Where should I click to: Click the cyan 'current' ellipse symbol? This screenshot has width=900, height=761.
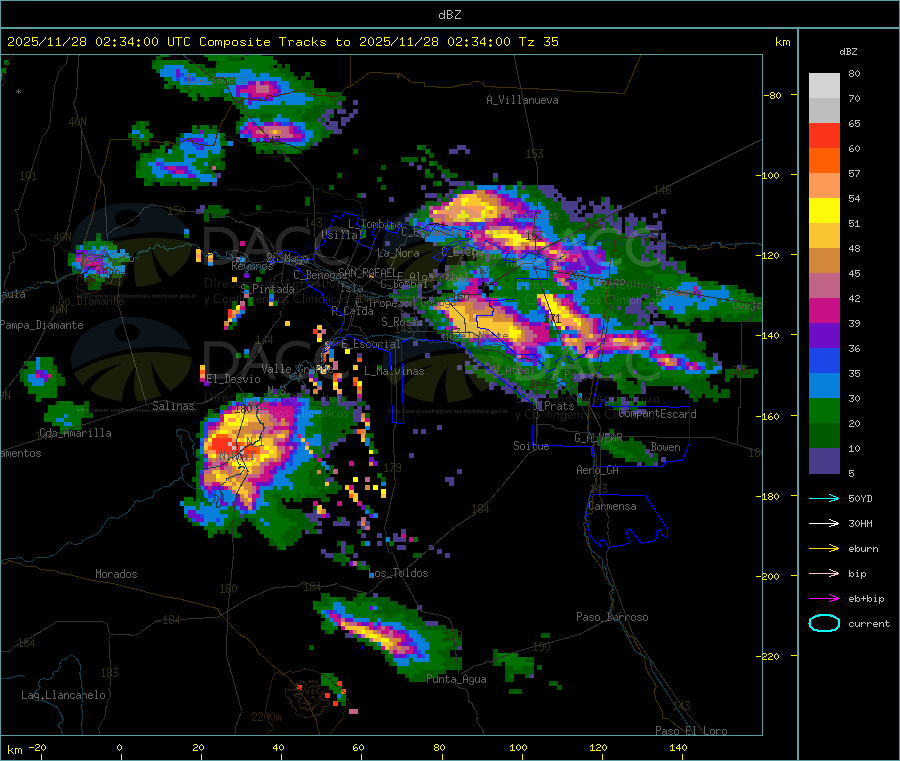point(824,623)
